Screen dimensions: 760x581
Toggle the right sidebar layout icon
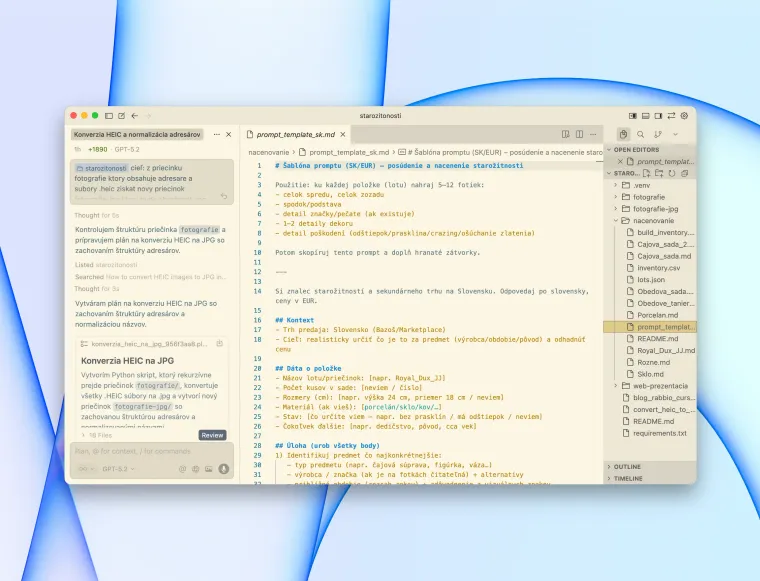click(x=658, y=116)
